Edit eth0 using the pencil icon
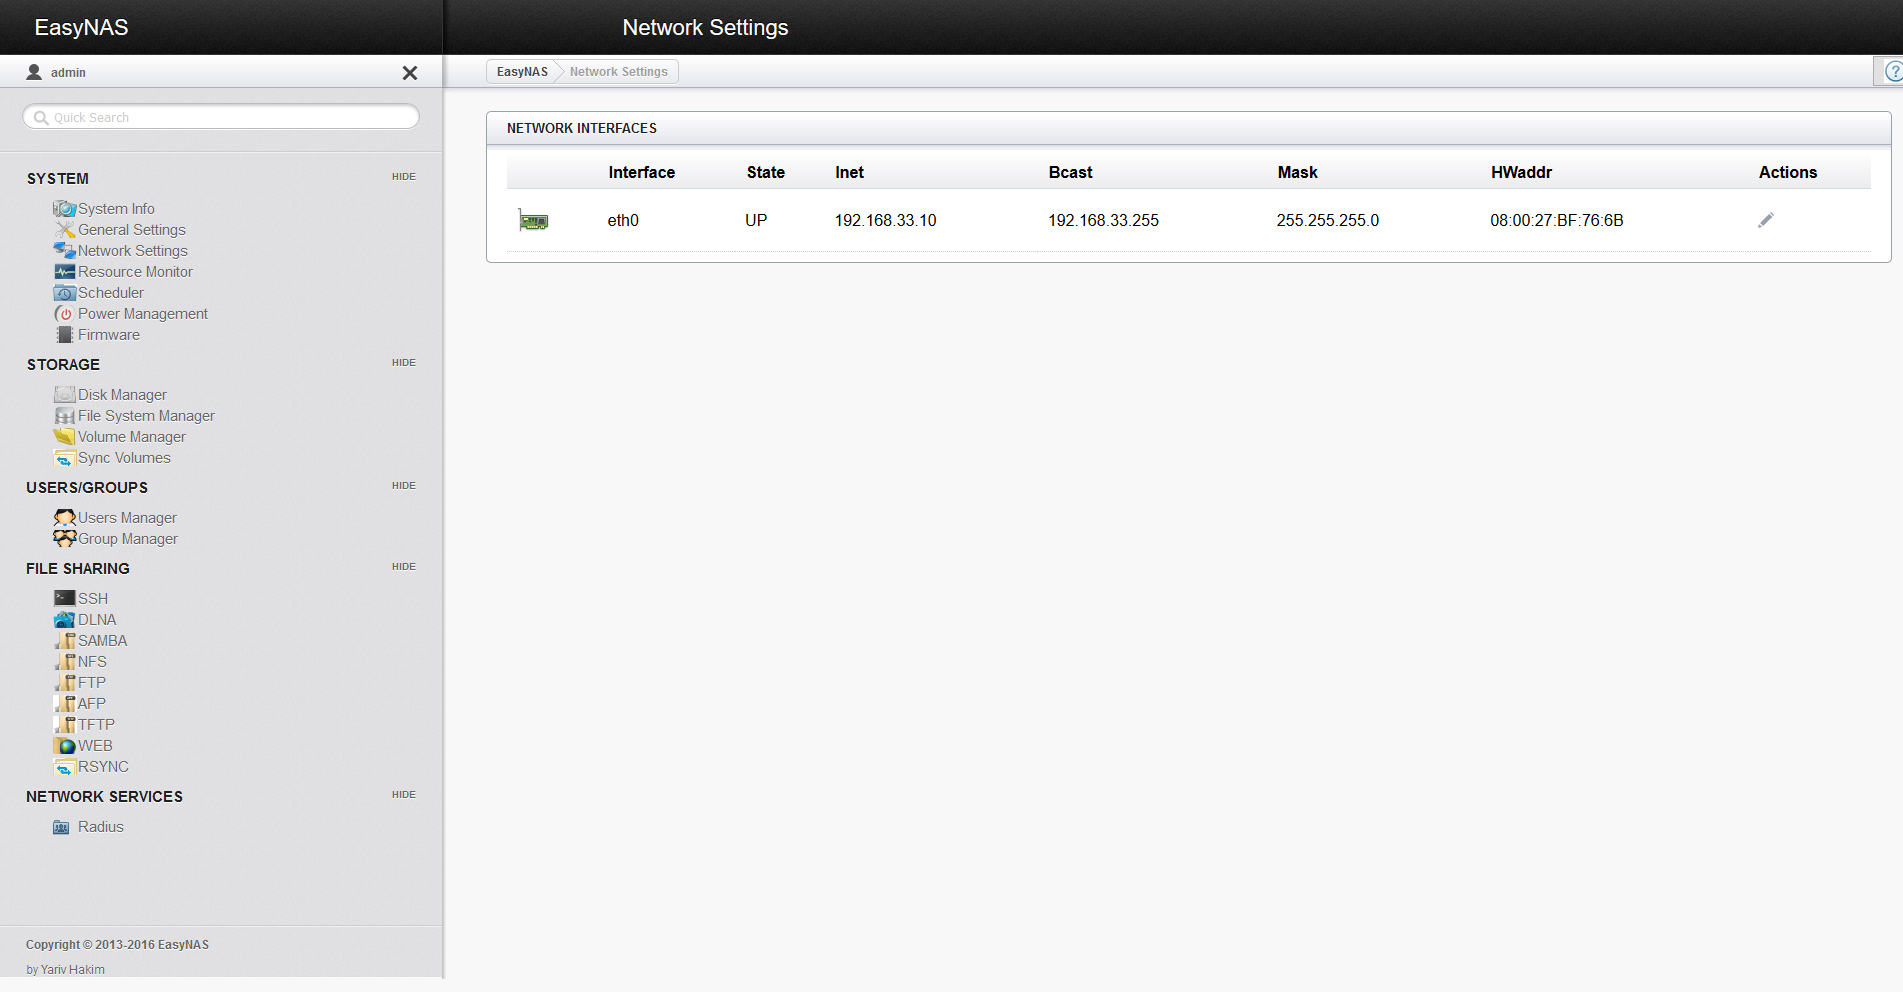The width and height of the screenshot is (1903, 992). 1766,220
